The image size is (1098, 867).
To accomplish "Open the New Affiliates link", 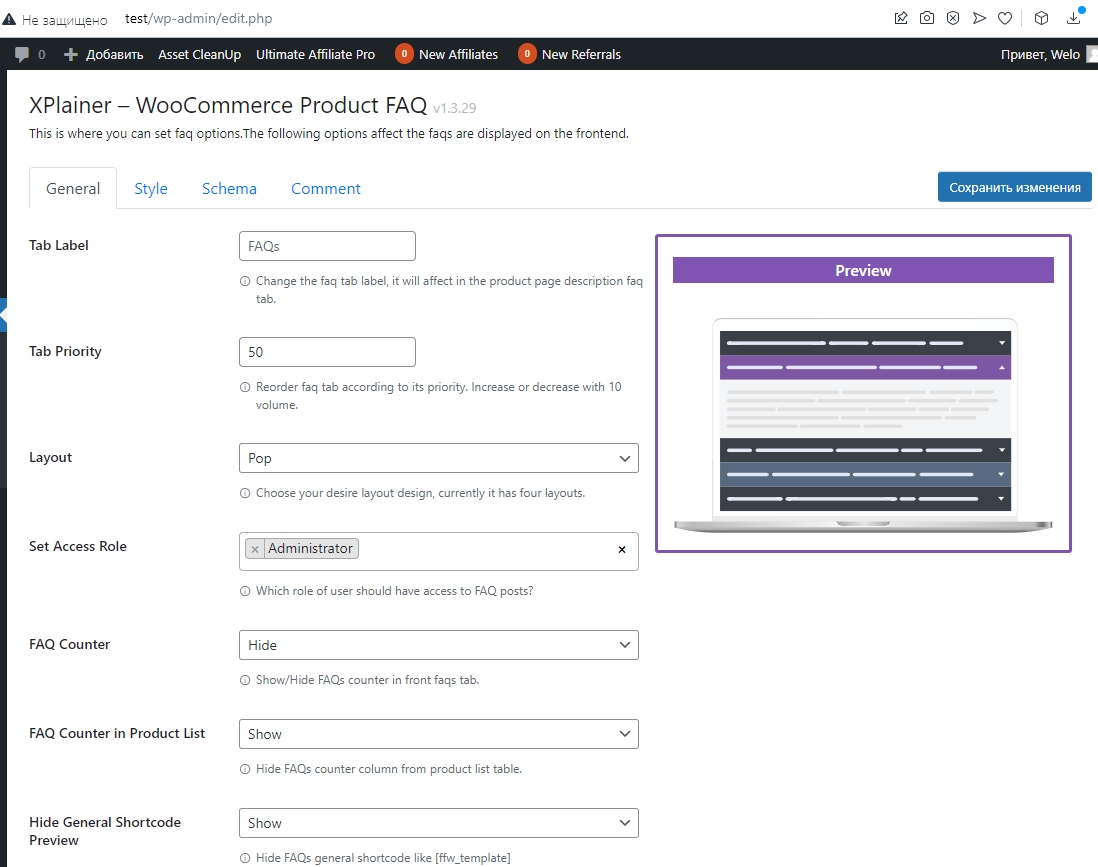I will pyautogui.click(x=459, y=55).
